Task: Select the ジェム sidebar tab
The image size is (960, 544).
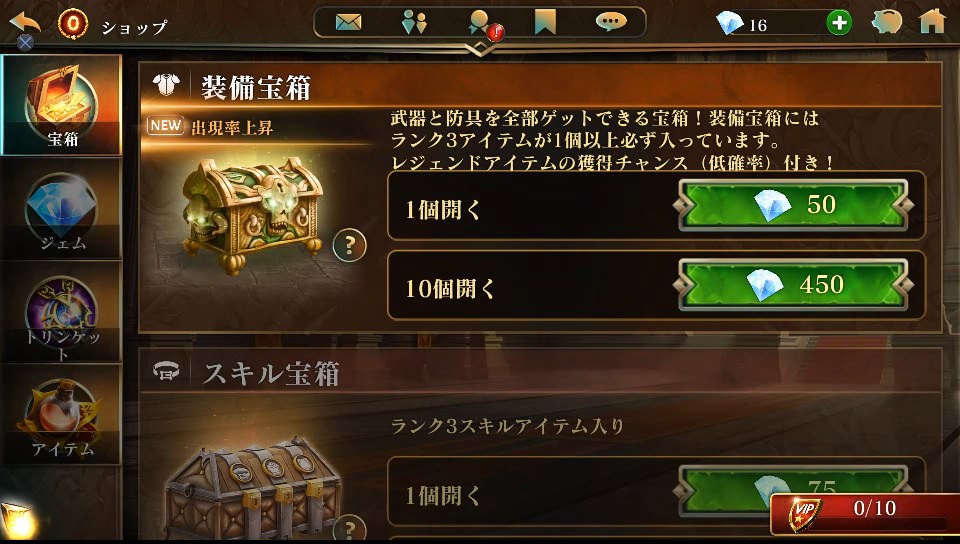Action: 61,209
